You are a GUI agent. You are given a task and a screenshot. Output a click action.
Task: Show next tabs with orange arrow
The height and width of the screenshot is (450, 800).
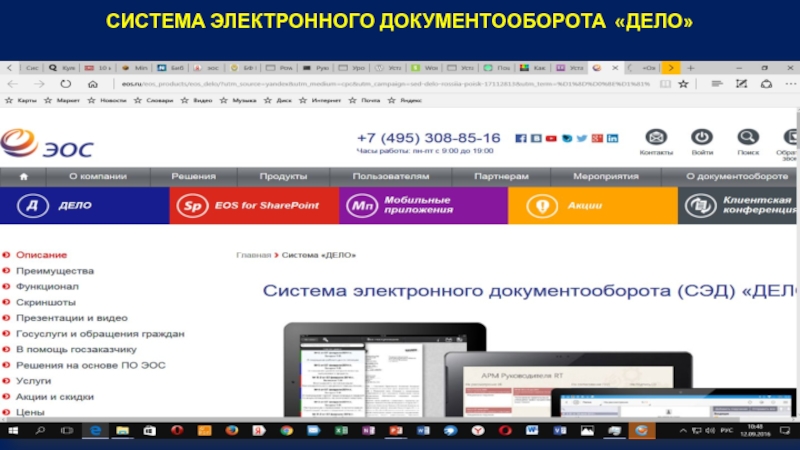[x=670, y=68]
